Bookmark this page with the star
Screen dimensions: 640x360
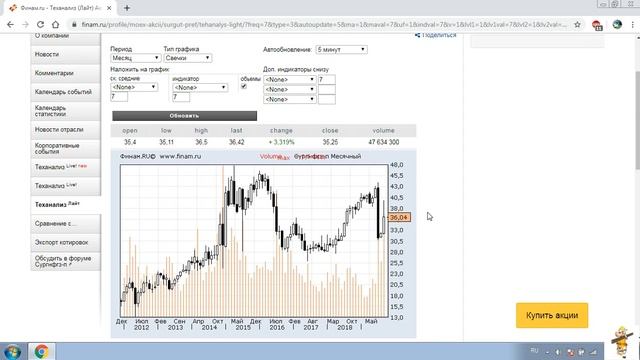[x=577, y=24]
